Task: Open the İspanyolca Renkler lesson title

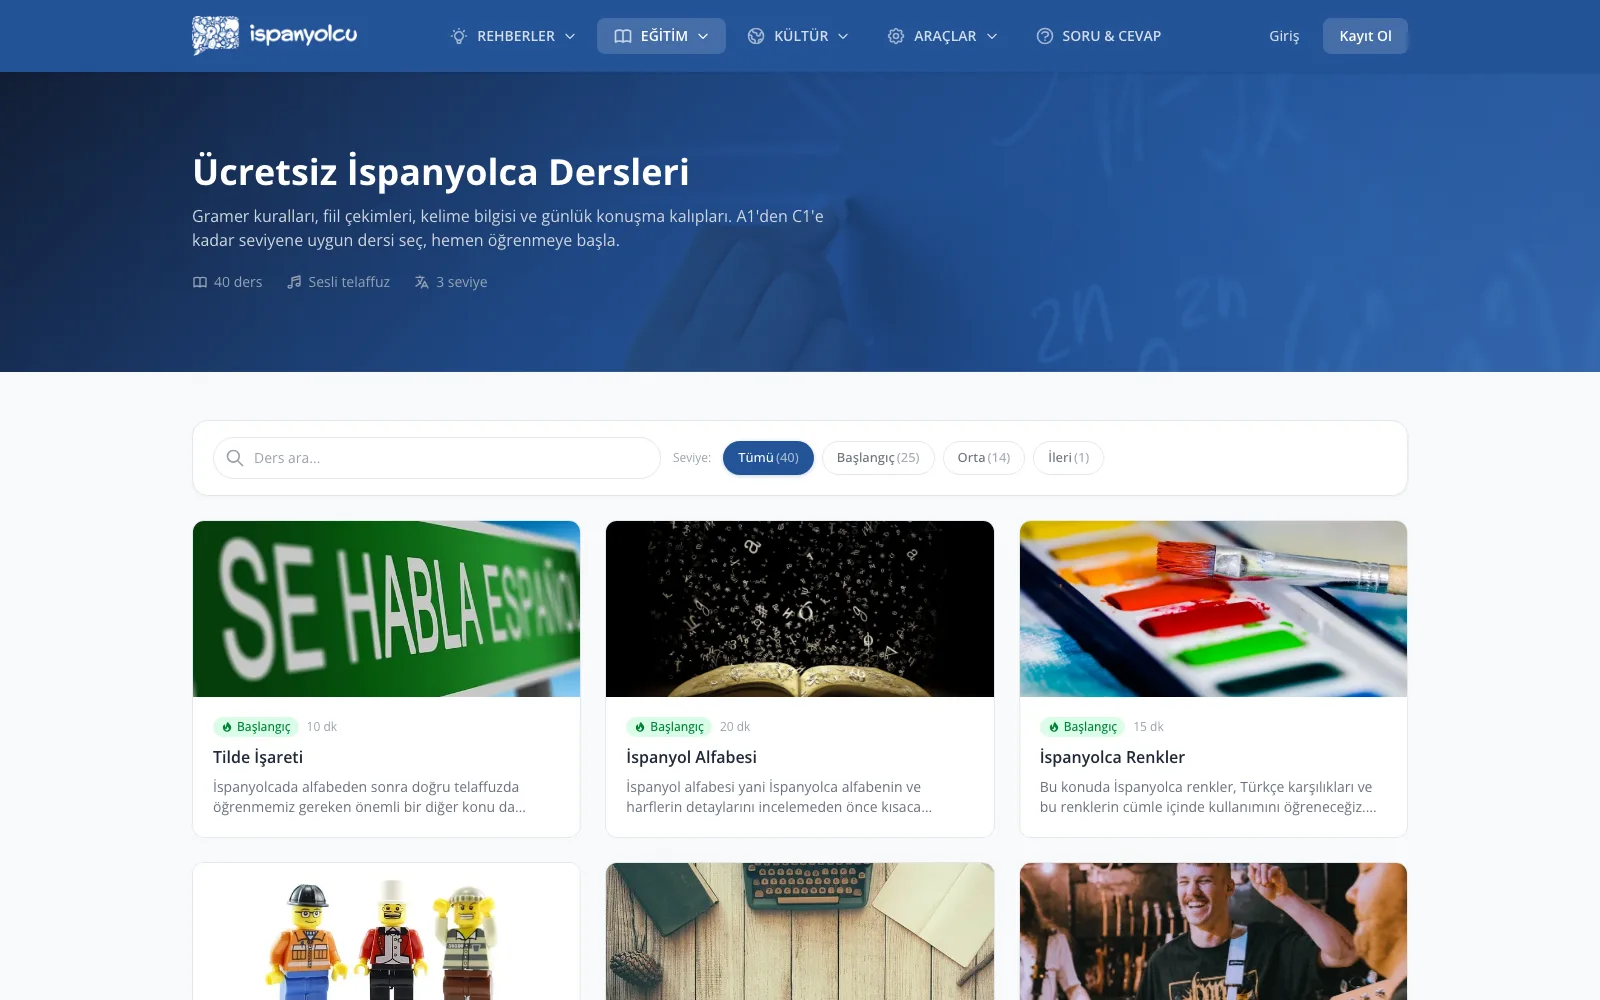Action: coord(1112,757)
